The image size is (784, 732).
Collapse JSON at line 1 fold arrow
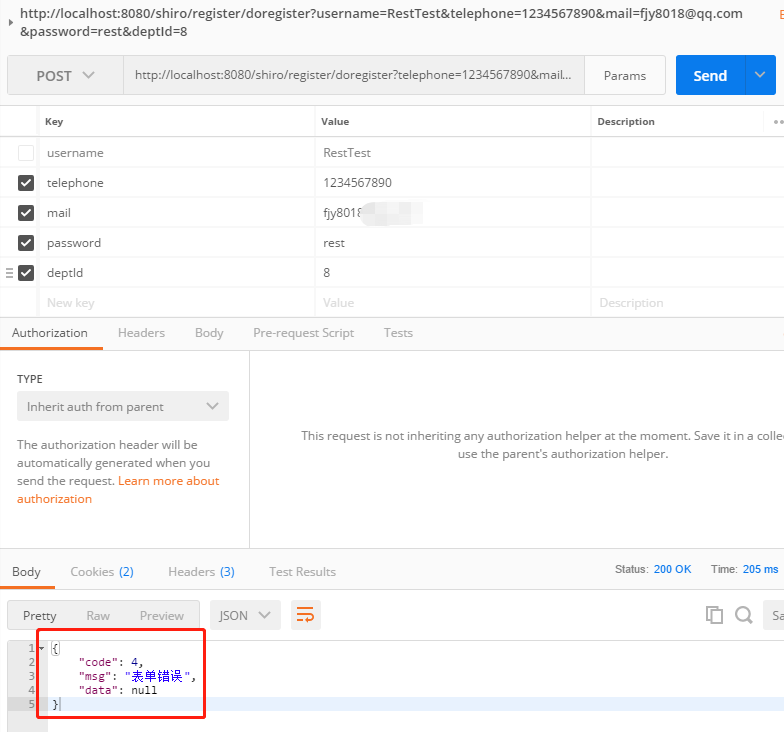pyautogui.click(x=41, y=648)
